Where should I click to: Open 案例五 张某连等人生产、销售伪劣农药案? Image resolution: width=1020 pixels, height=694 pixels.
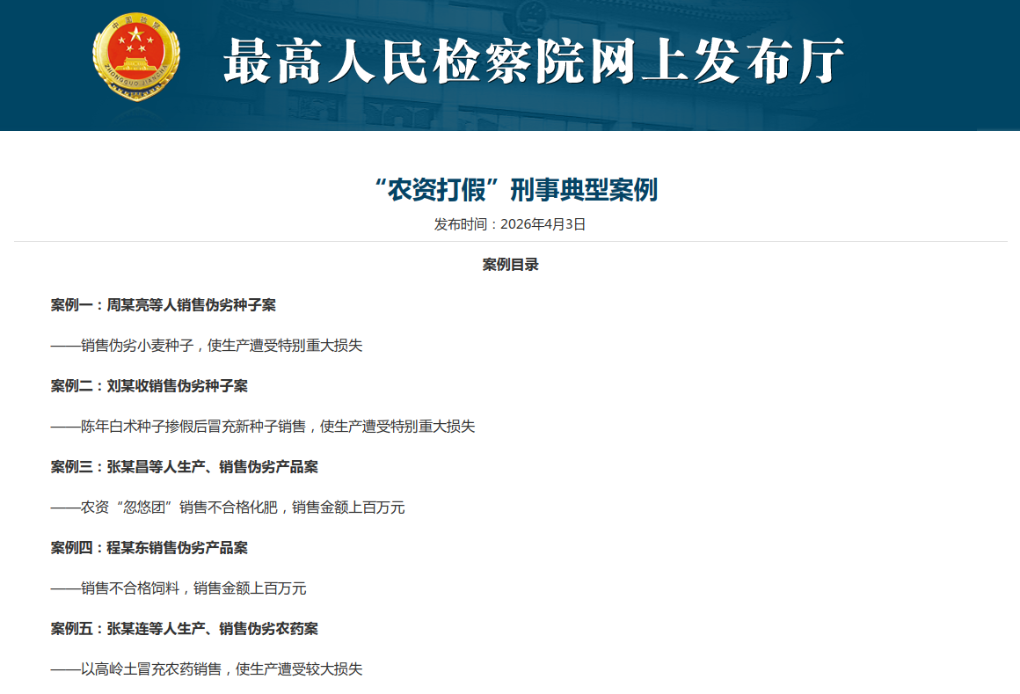coord(184,629)
